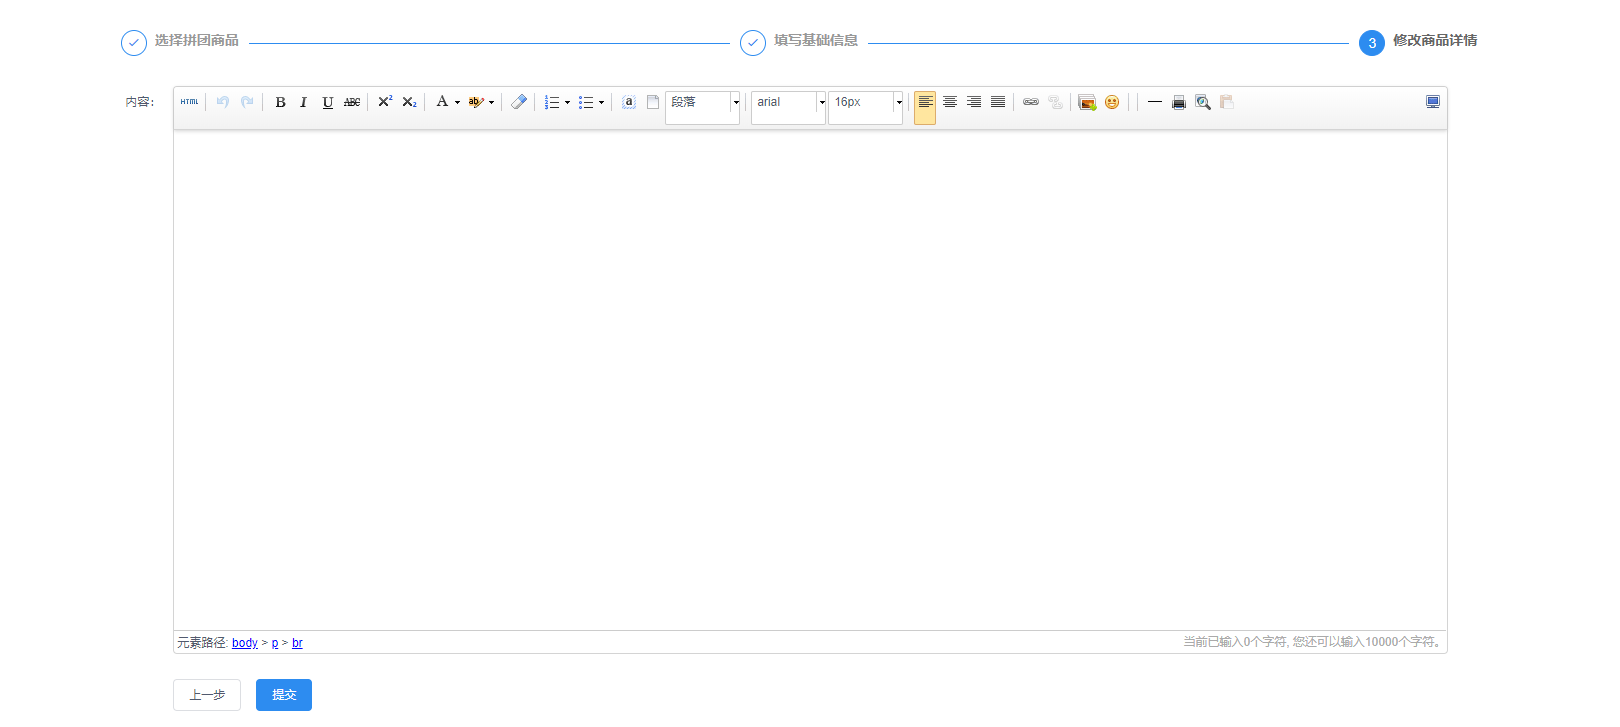1620x727 pixels.
Task: Insert a bulleted list
Action: (x=586, y=102)
